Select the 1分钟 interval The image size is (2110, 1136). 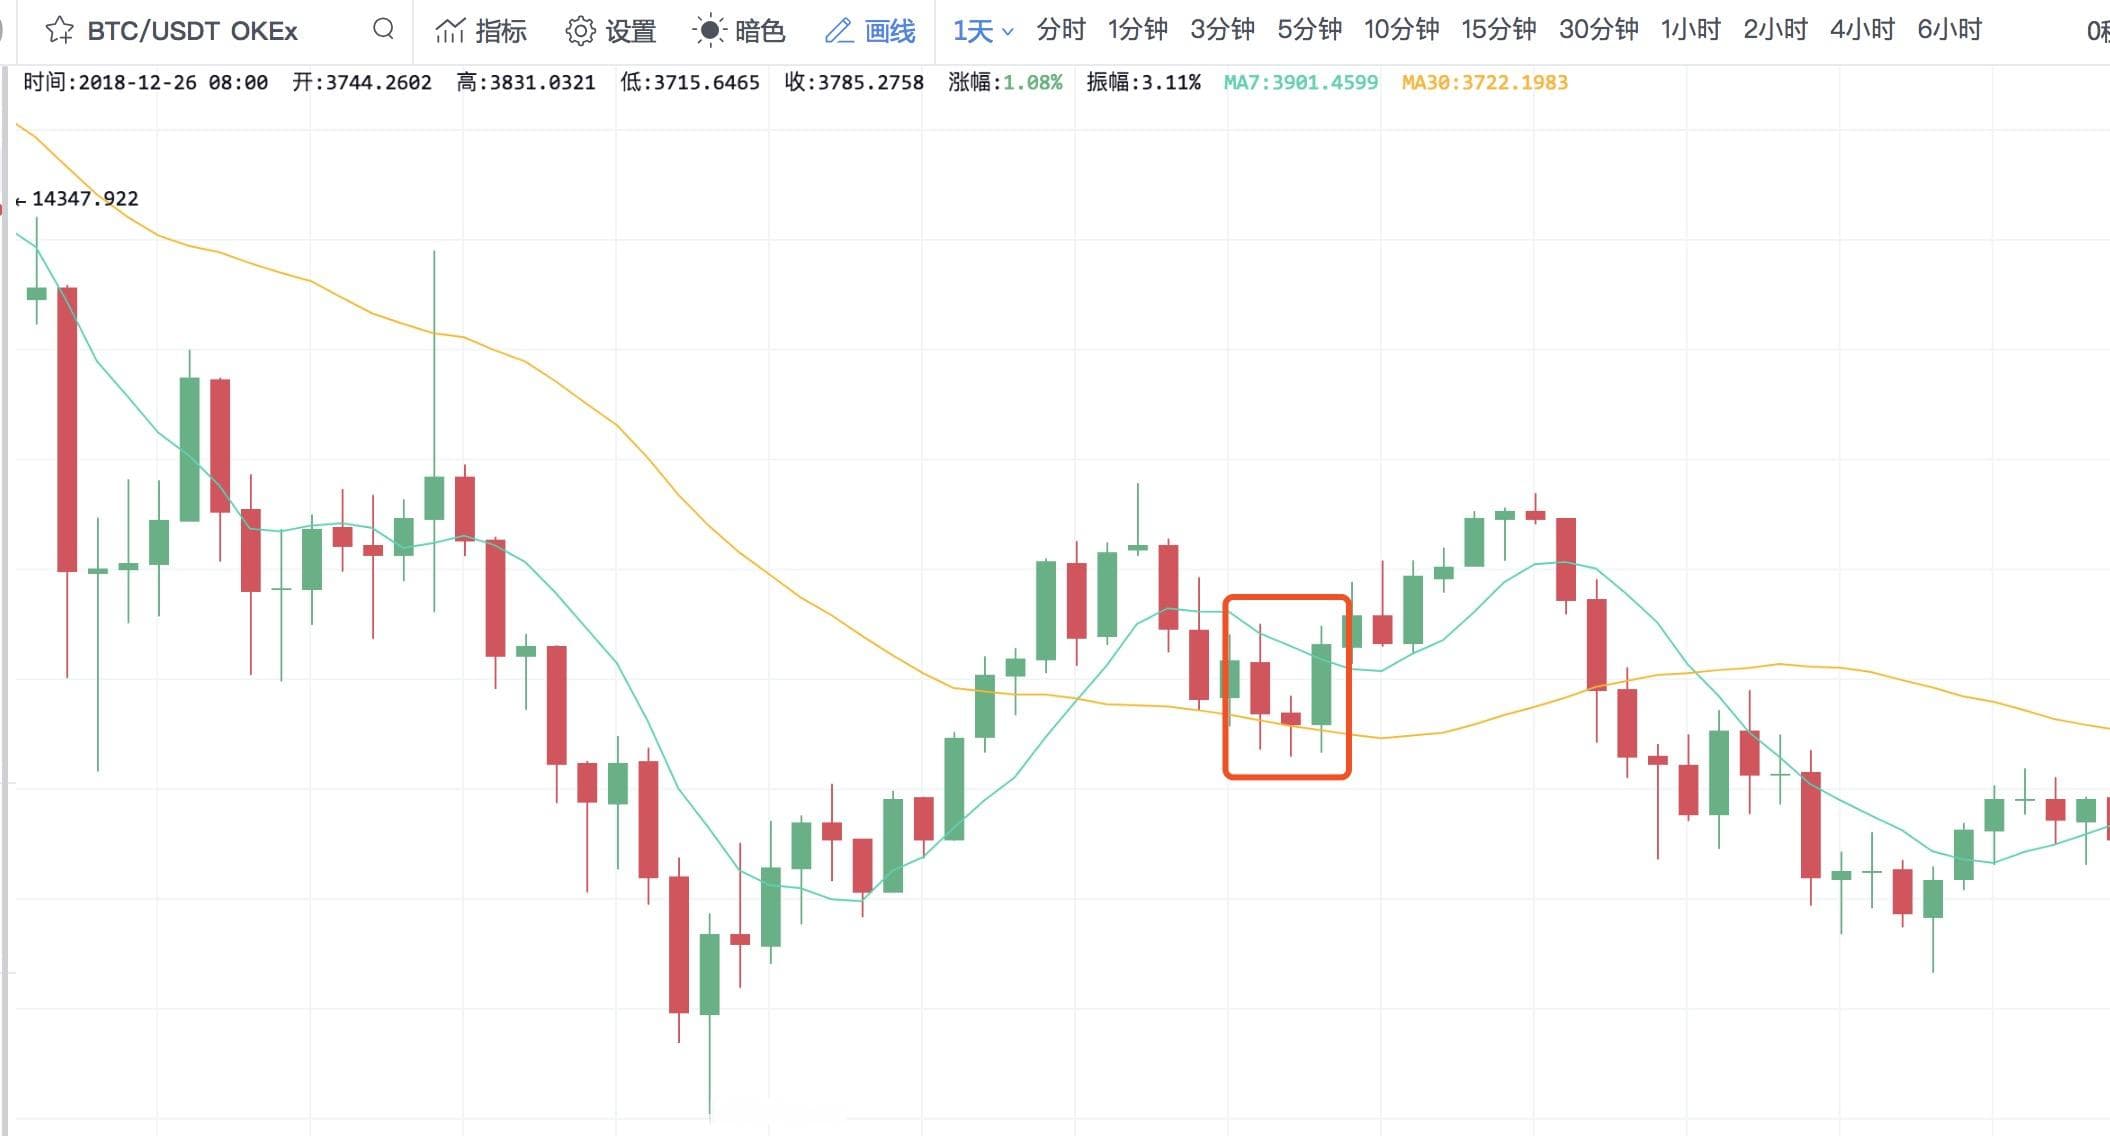[x=1137, y=30]
